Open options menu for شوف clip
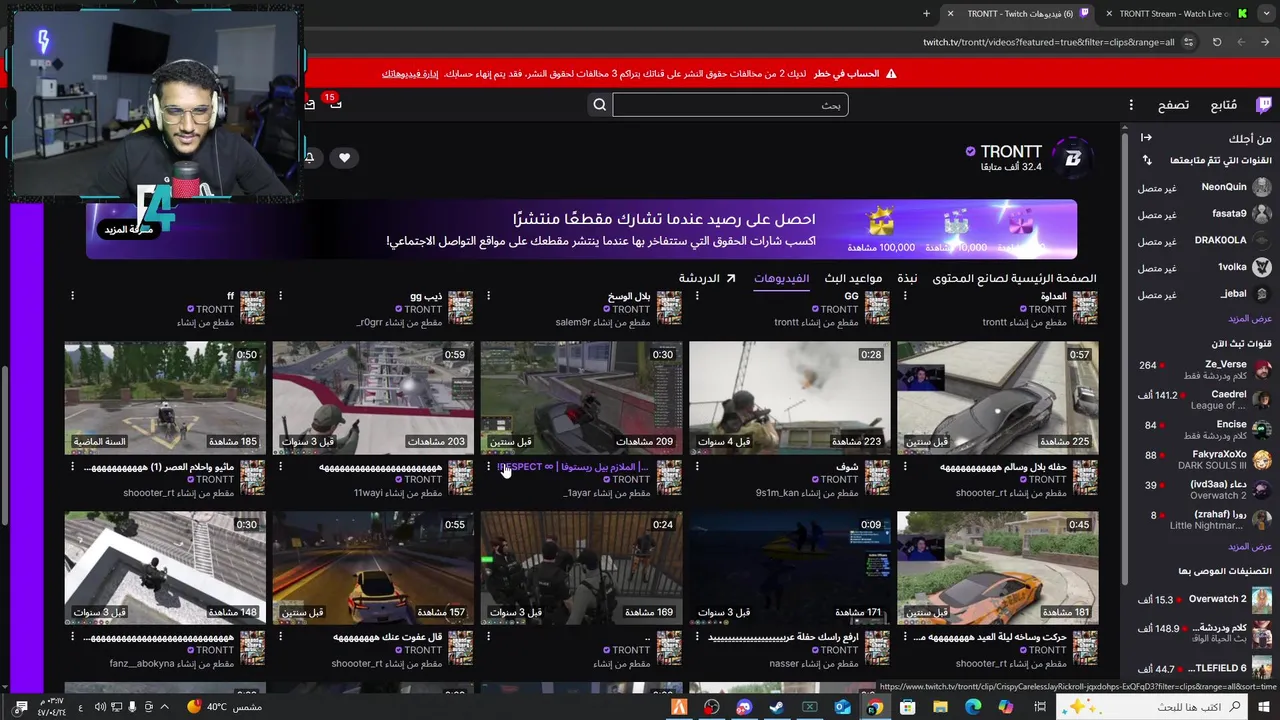 click(x=697, y=466)
